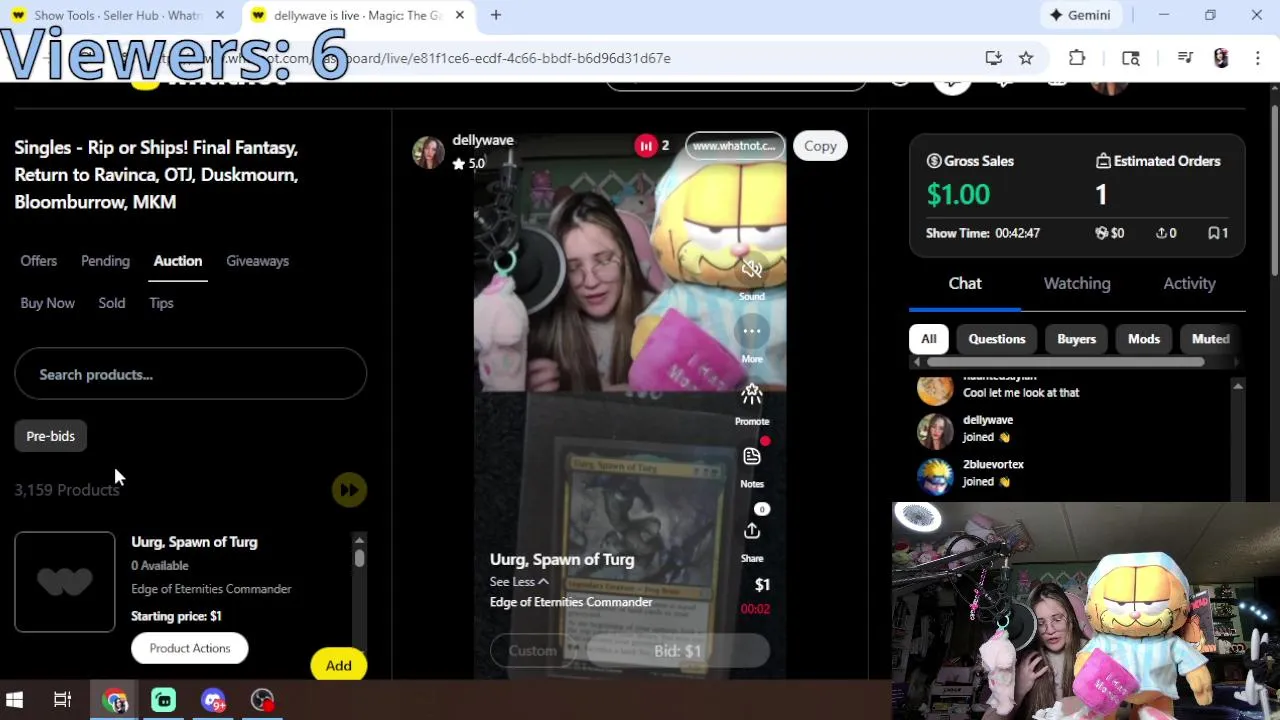Select the Chat tab

[x=965, y=284]
